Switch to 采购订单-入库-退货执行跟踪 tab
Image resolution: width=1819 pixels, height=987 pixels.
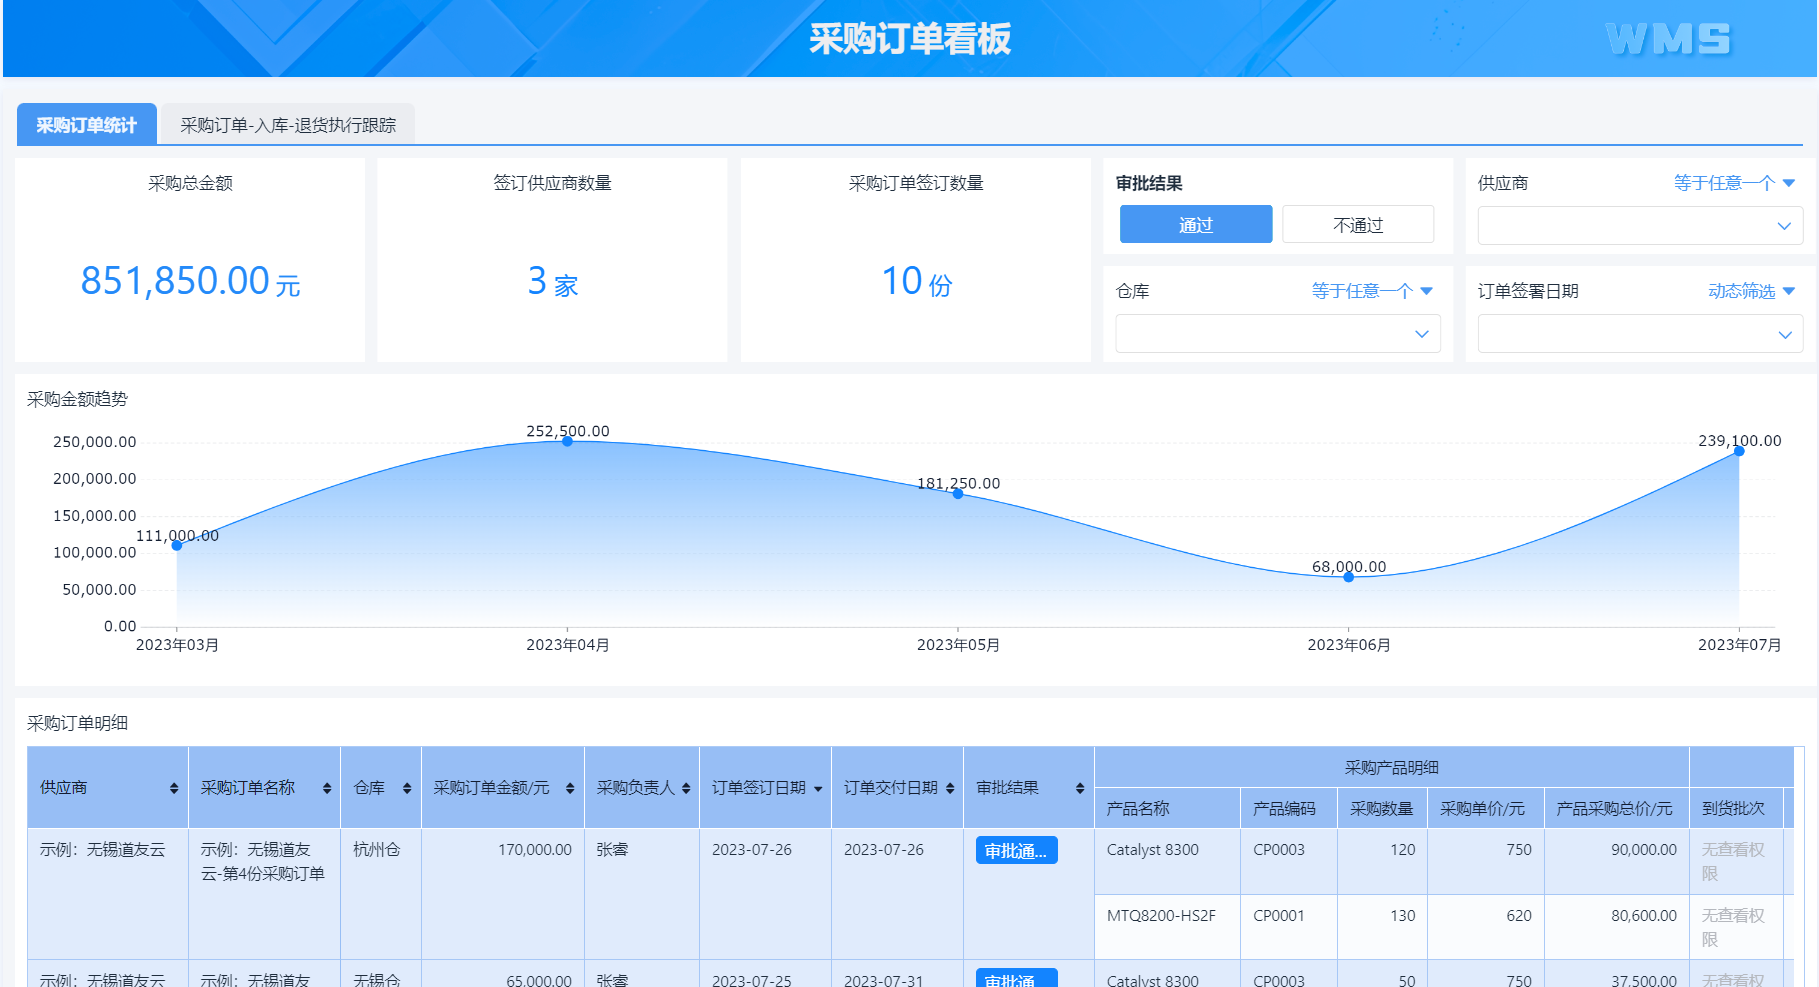[x=288, y=124]
